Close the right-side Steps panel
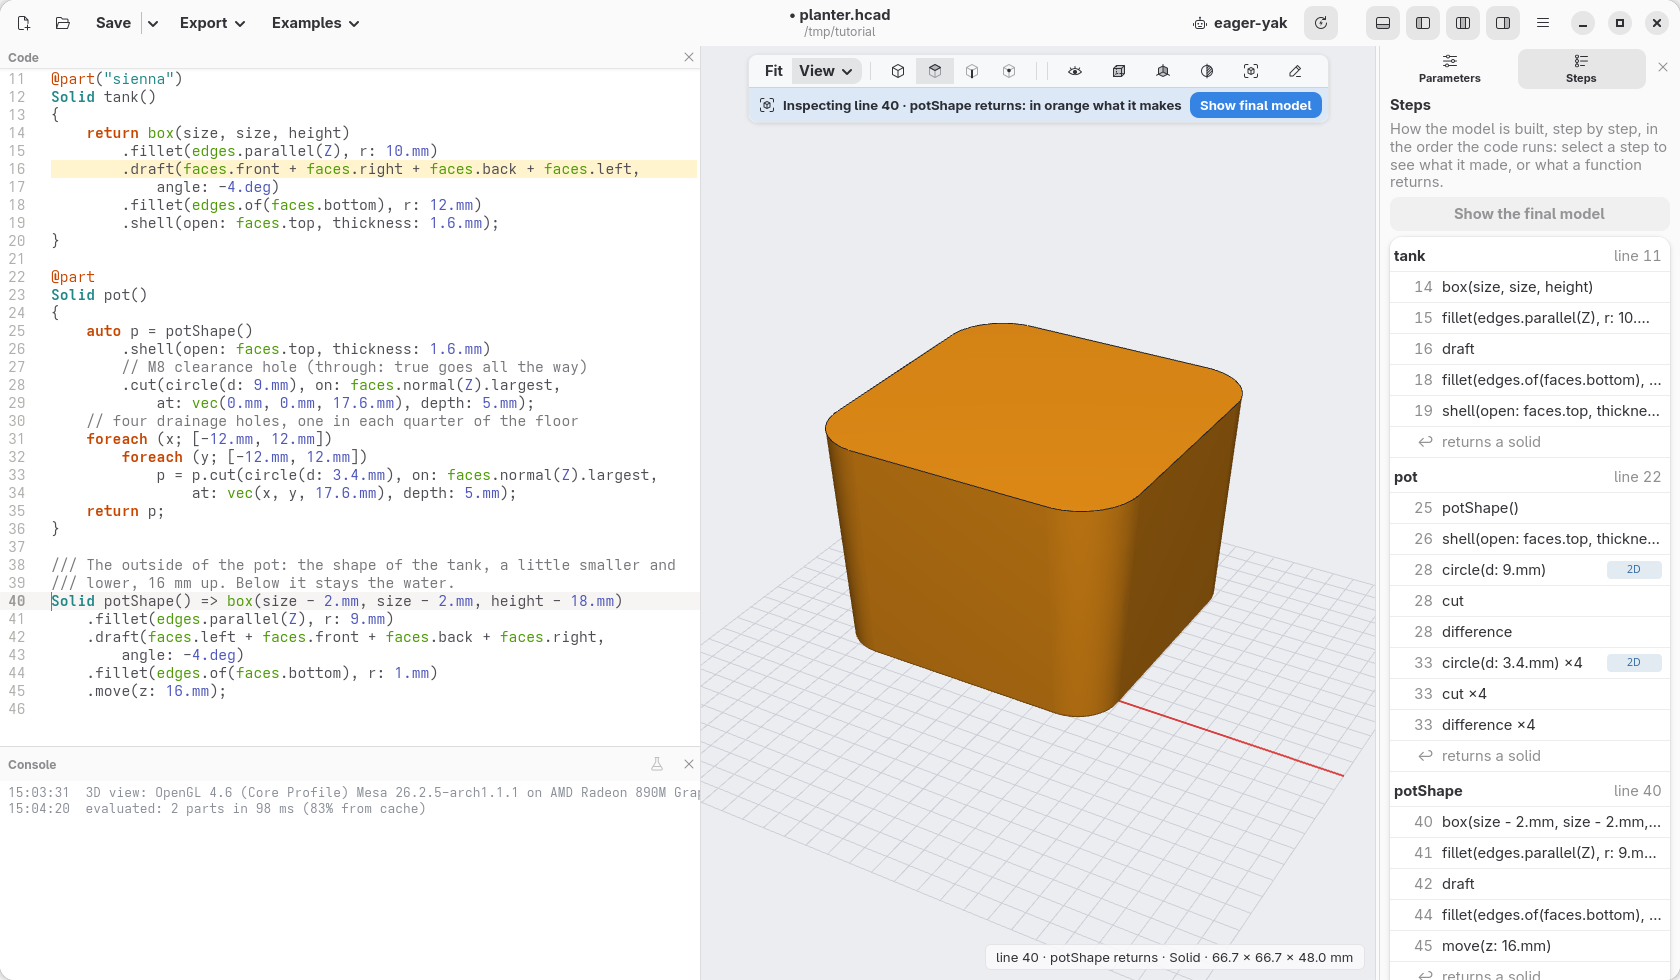Image resolution: width=1680 pixels, height=980 pixels. (1663, 67)
